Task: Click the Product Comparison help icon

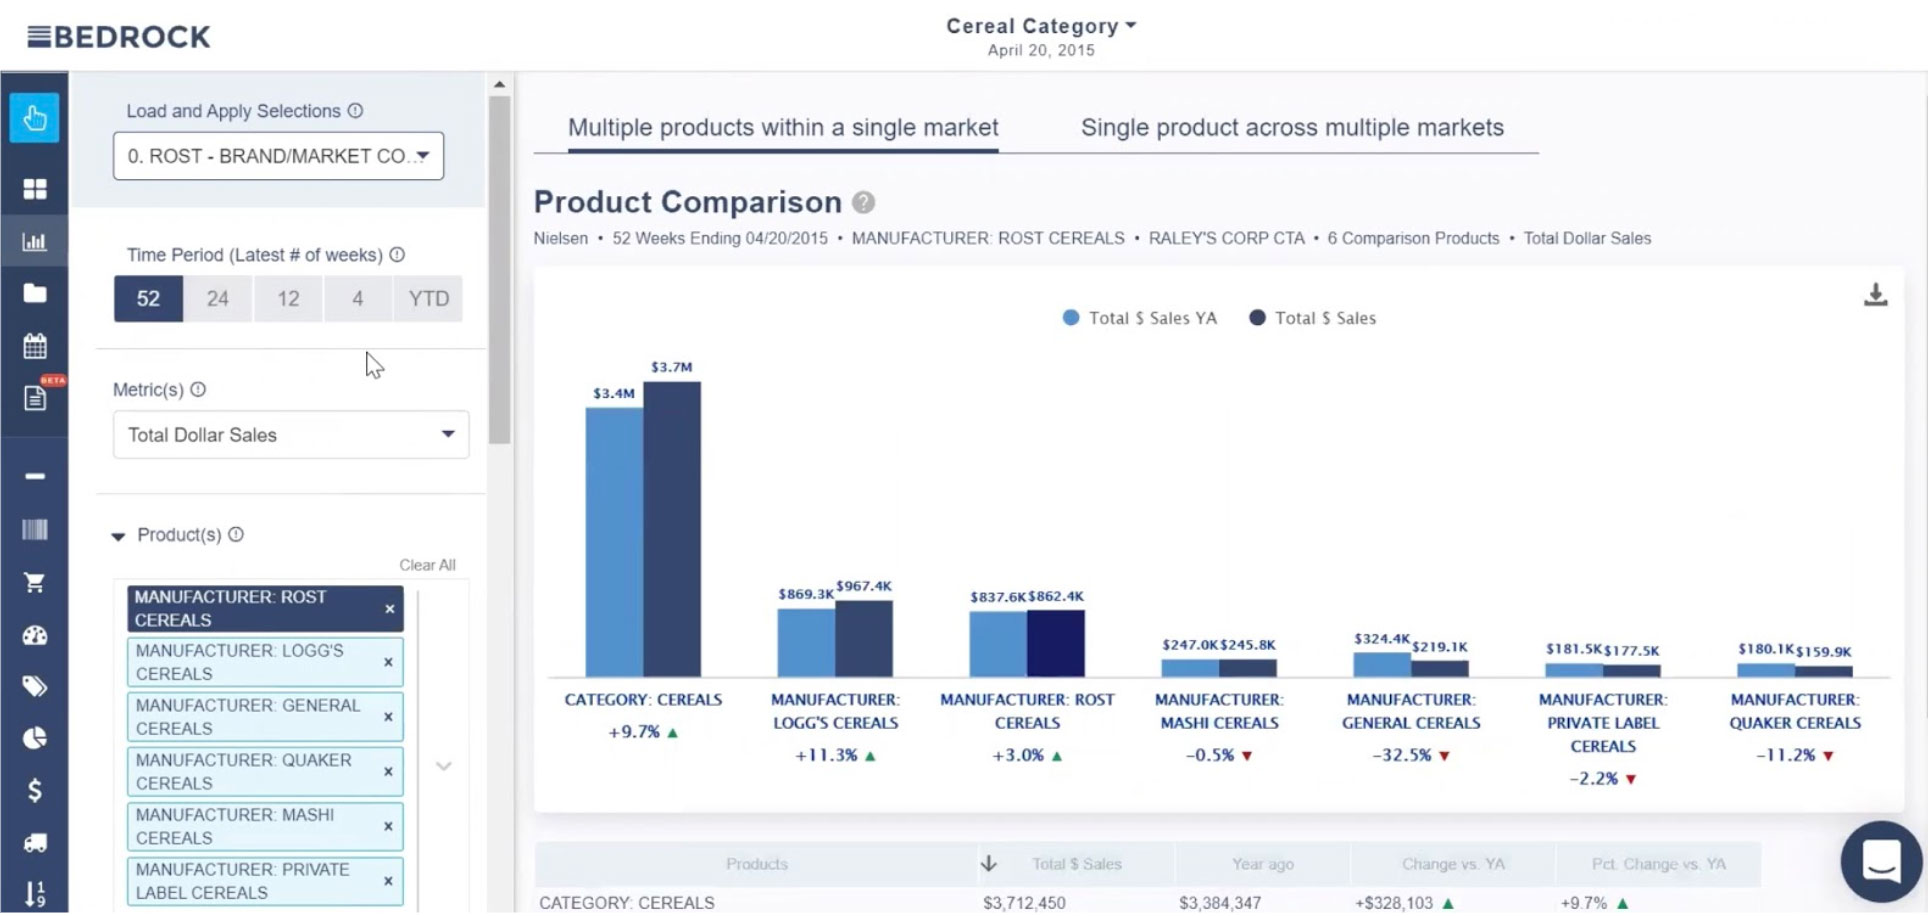Action: tap(864, 203)
